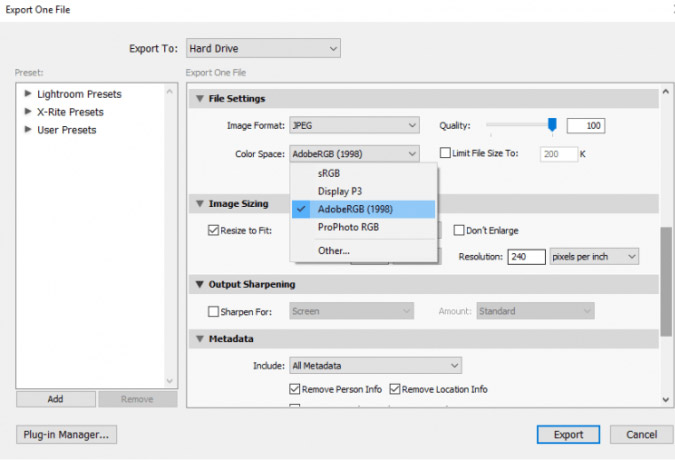Open the Plug-in Manager

coord(67,435)
